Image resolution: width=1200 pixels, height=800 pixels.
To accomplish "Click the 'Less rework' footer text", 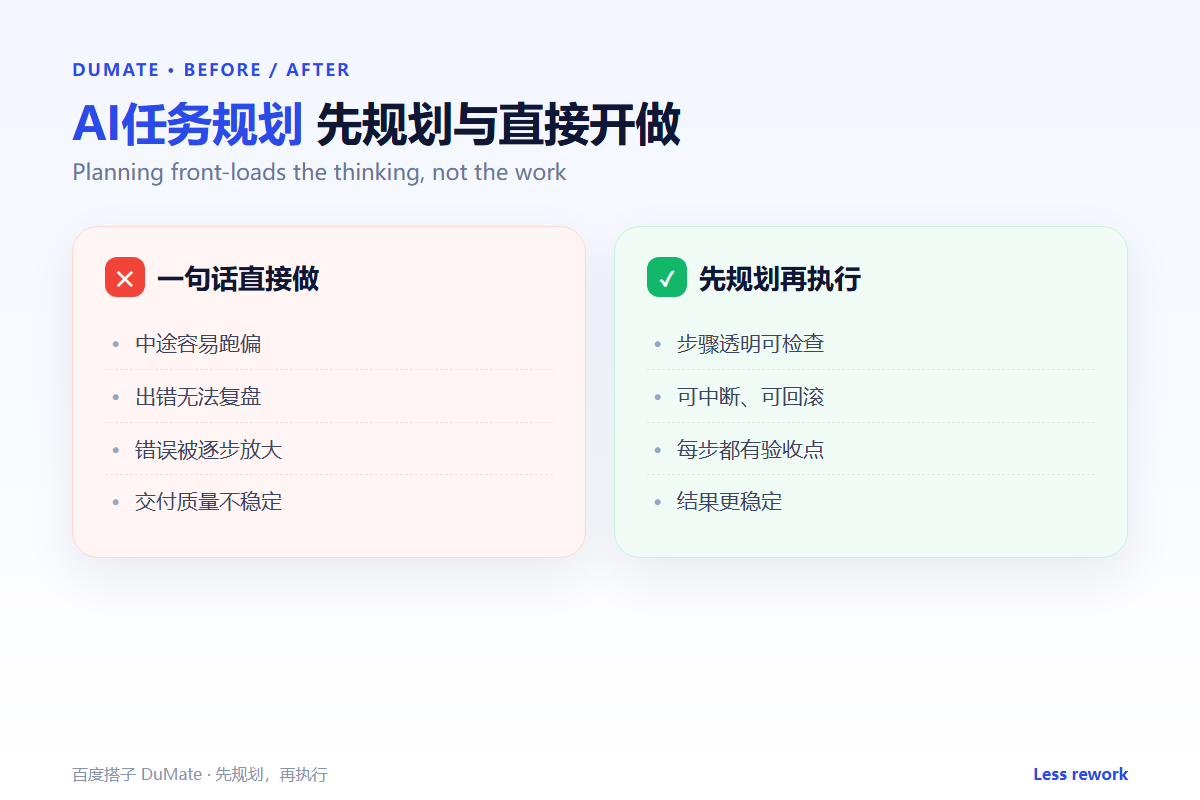I will pyautogui.click(x=1080, y=774).
